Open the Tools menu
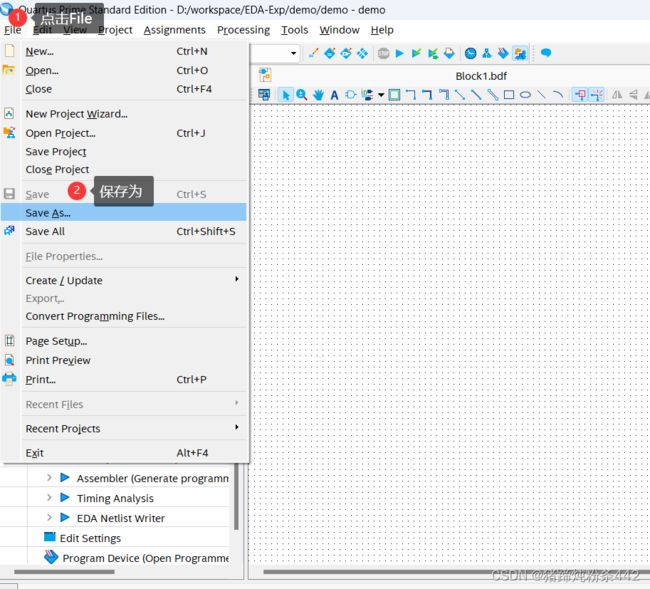Viewport: 650px width, 589px height. click(x=294, y=30)
